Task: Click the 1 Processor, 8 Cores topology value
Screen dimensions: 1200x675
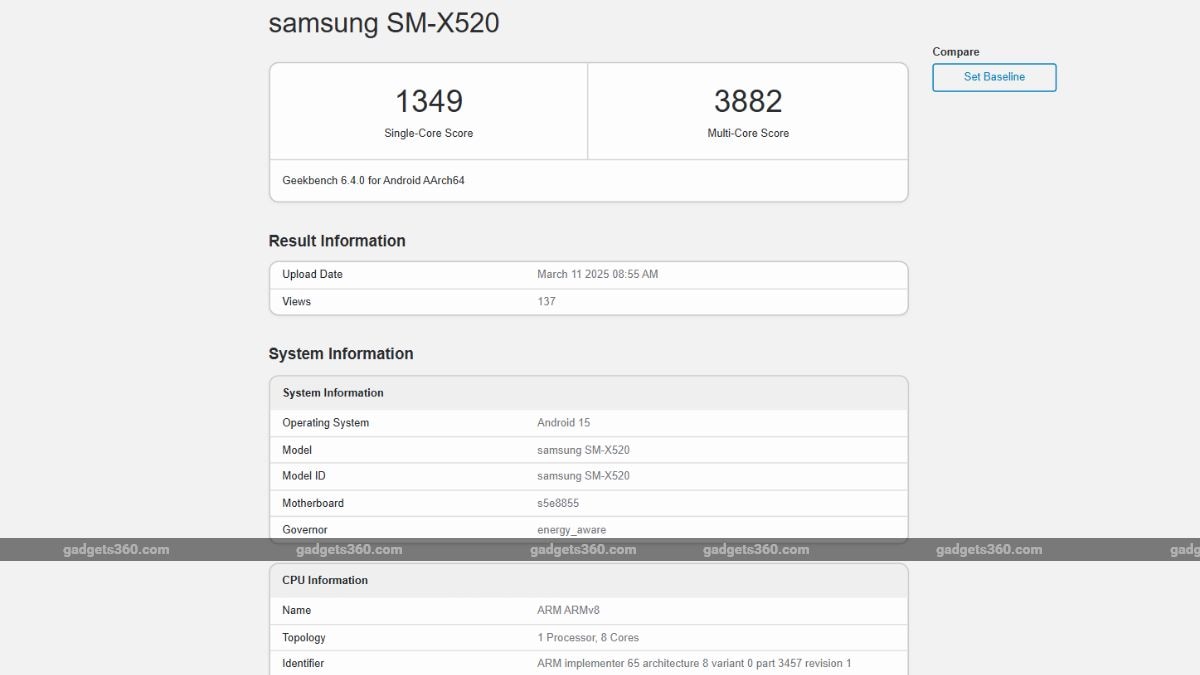Action: pos(588,637)
